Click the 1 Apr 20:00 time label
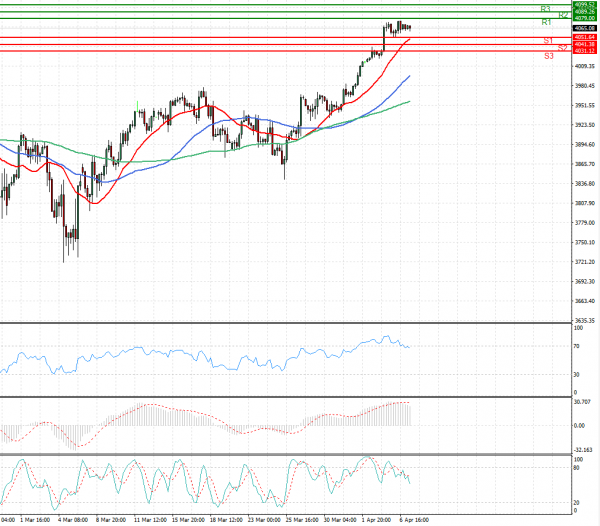Viewport: 600px width, 526px height. click(376, 520)
